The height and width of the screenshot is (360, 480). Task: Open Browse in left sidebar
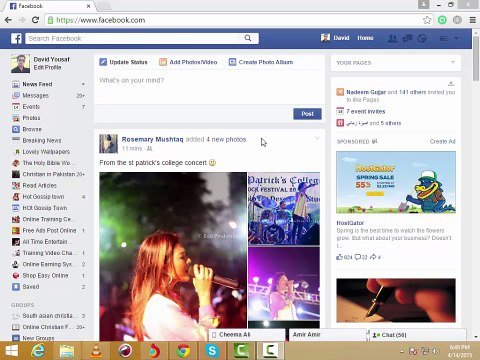(32, 129)
